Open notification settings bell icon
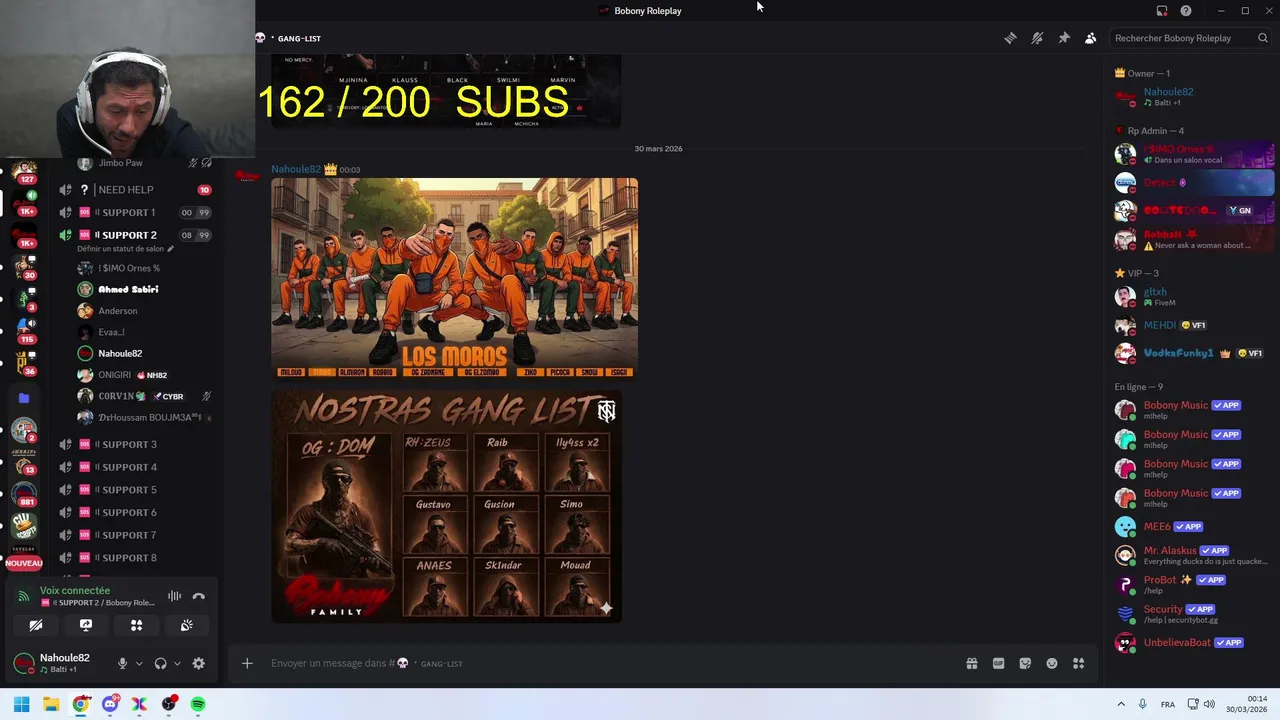 [1037, 38]
